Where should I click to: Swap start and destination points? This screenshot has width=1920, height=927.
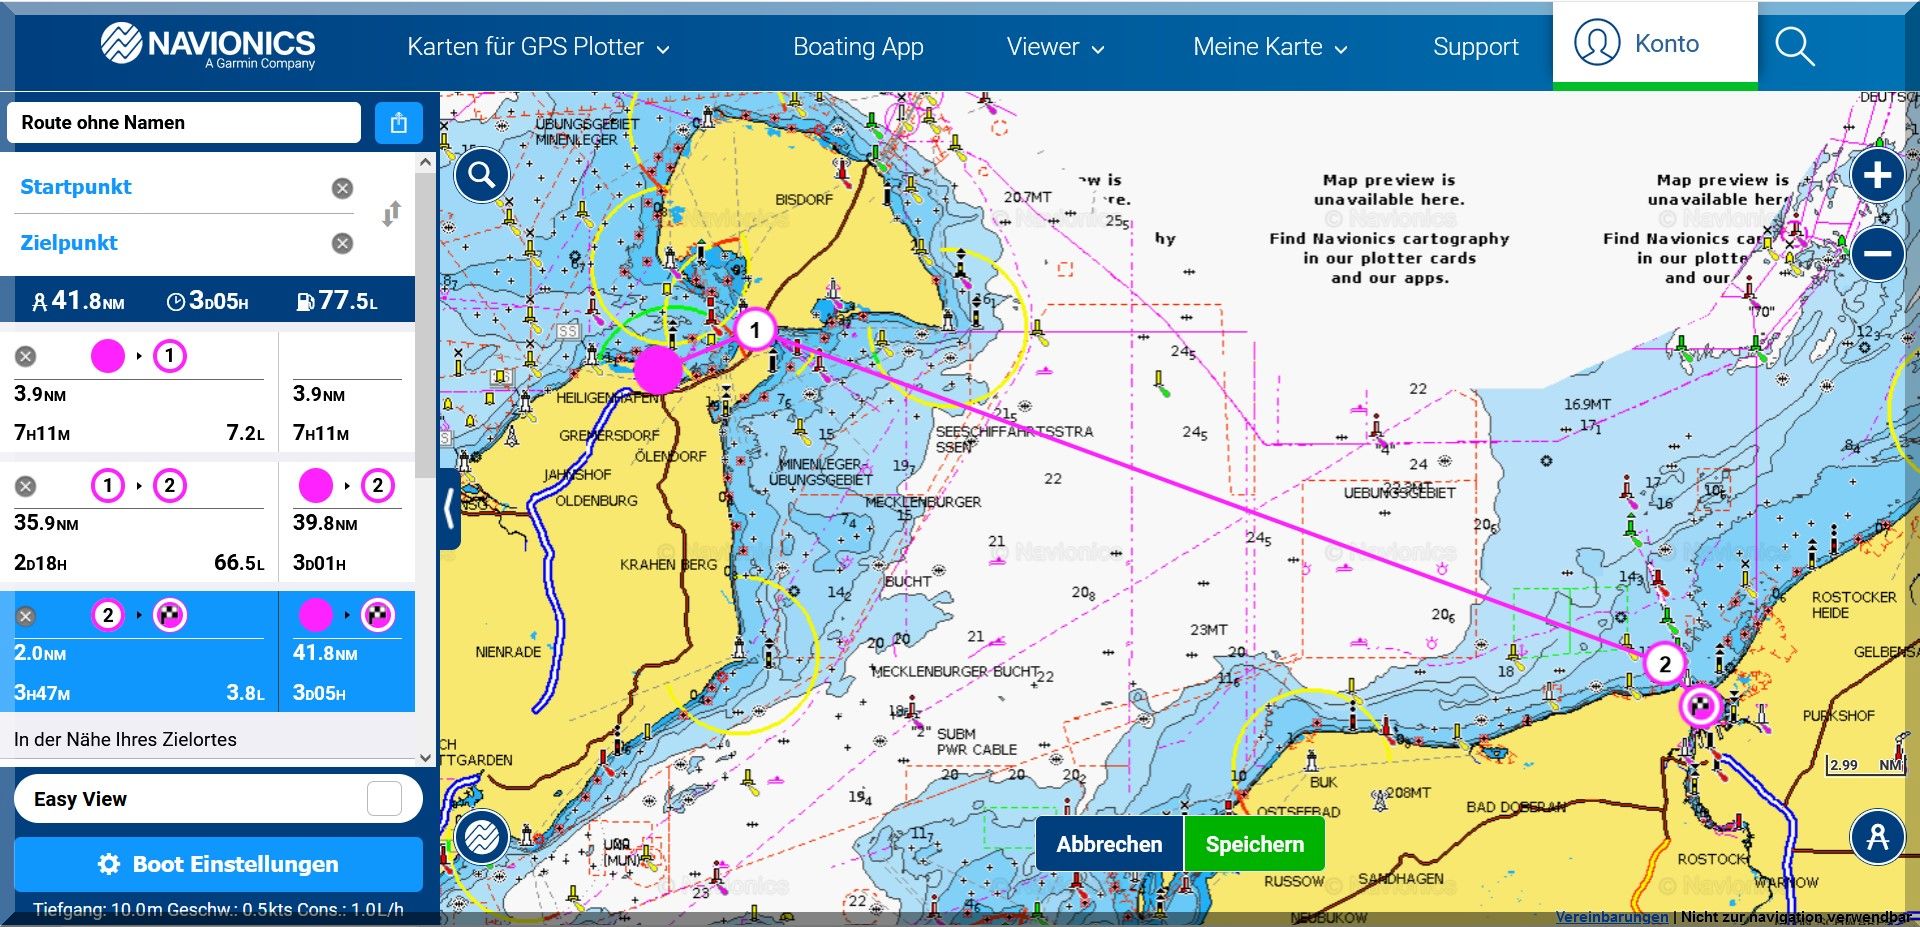tap(392, 214)
